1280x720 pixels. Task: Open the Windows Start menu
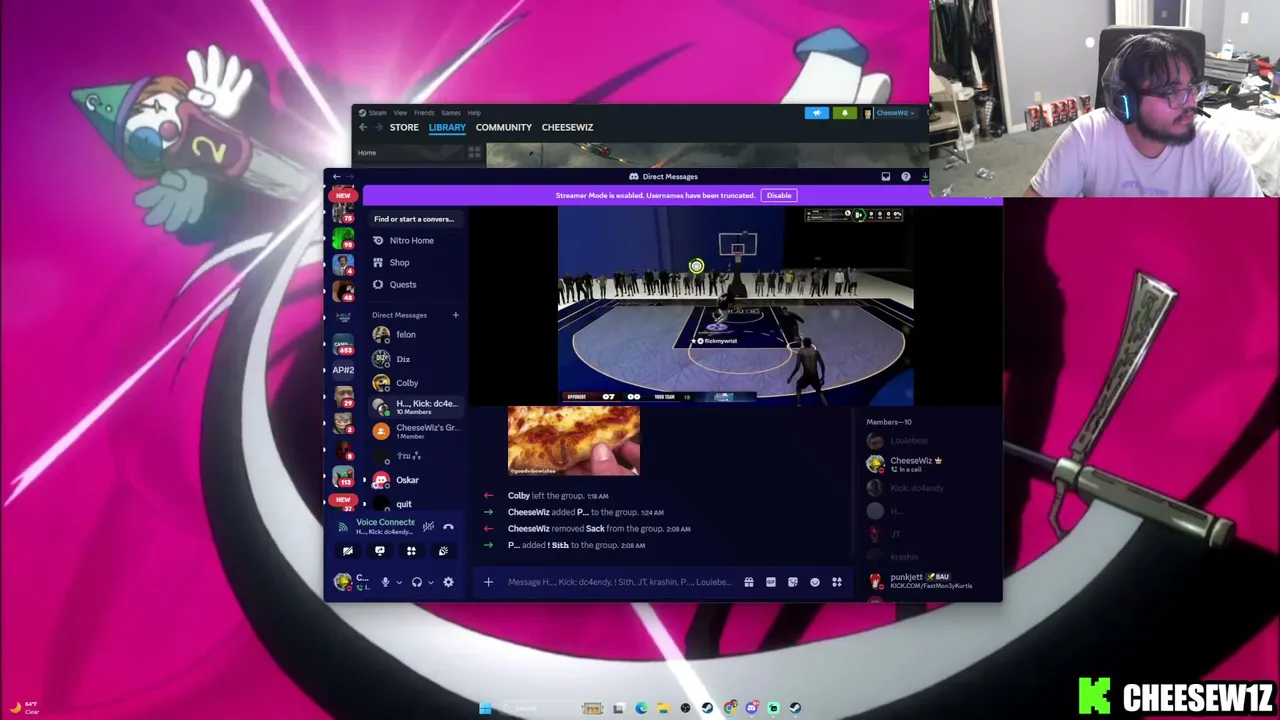485,708
